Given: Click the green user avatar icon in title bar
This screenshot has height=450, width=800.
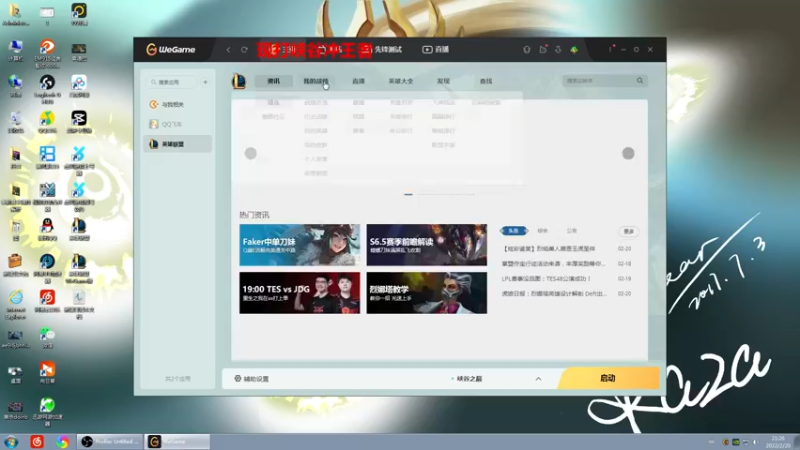Looking at the screenshot, I should [x=574, y=49].
